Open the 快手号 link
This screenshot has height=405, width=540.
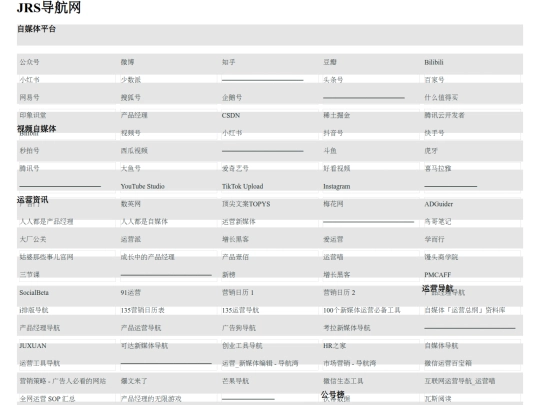[434, 133]
